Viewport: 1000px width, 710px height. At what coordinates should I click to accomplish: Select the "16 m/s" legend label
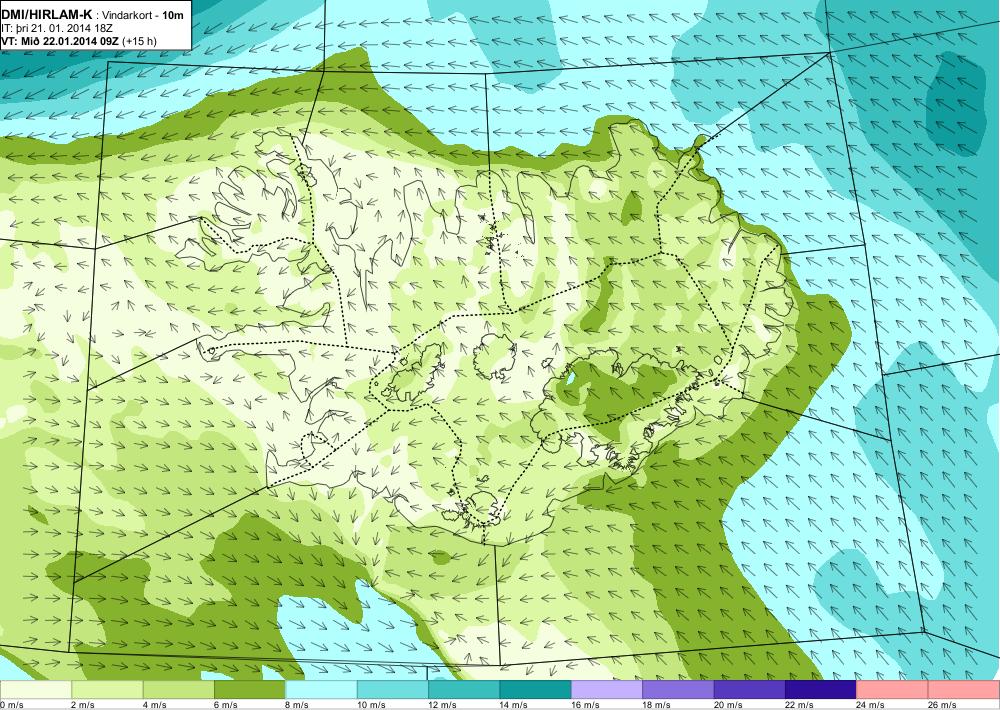point(585,705)
